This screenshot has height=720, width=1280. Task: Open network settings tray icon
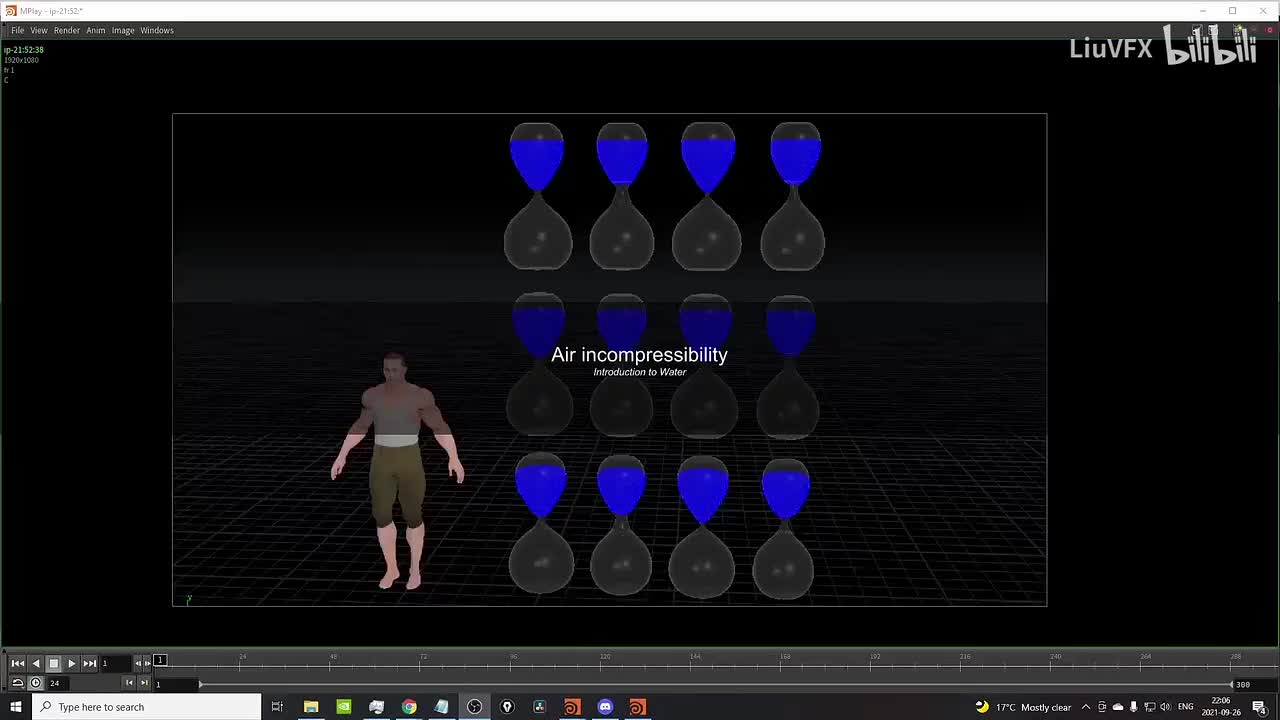coord(1149,707)
